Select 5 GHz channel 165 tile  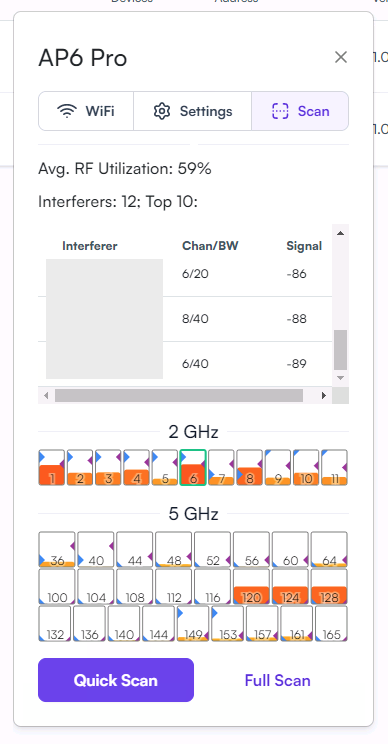click(x=332, y=623)
